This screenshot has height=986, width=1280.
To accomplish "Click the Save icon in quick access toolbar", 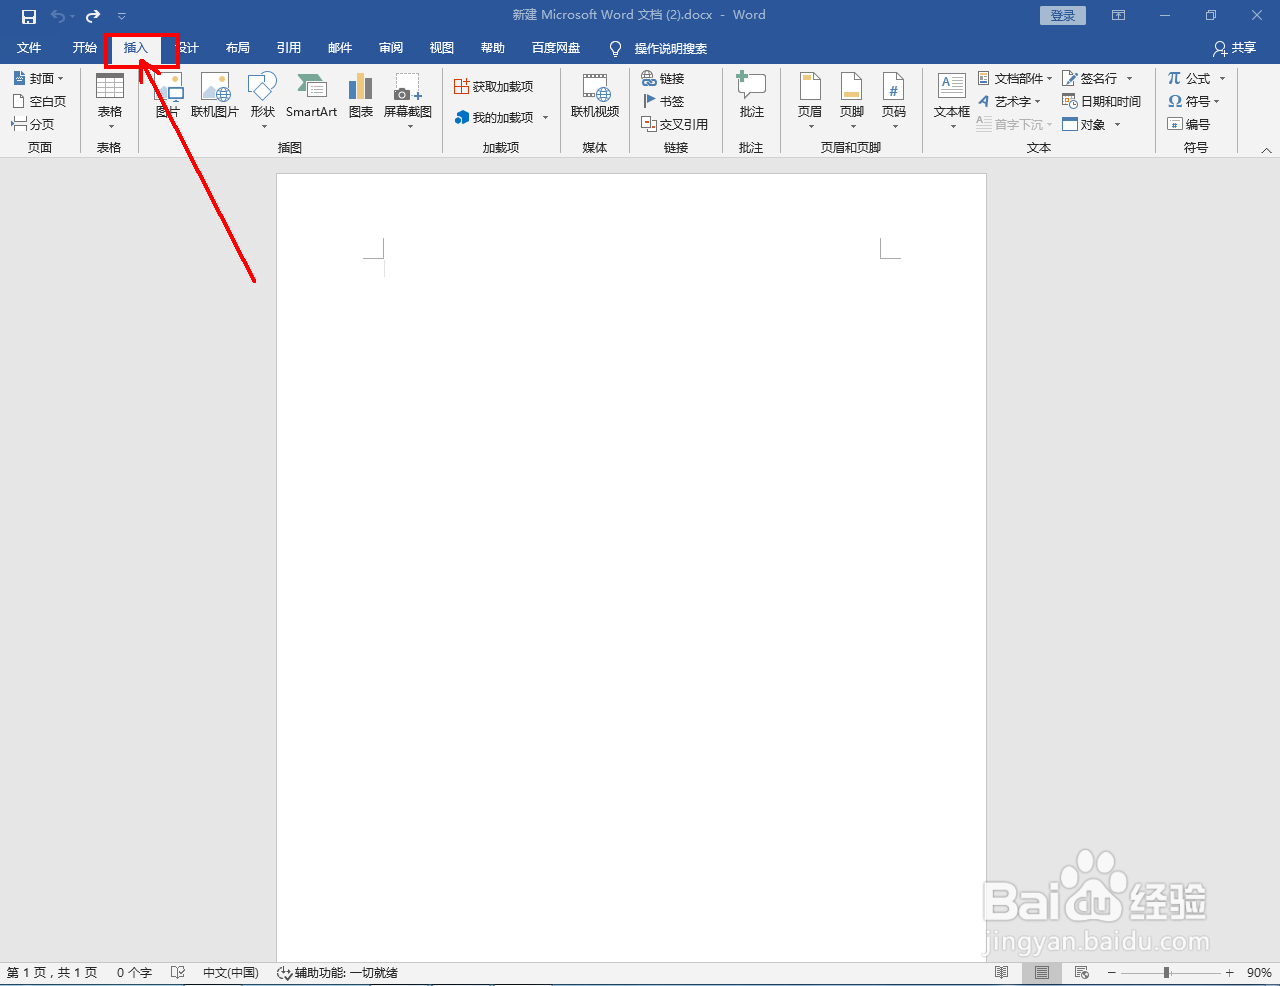I will coord(29,16).
